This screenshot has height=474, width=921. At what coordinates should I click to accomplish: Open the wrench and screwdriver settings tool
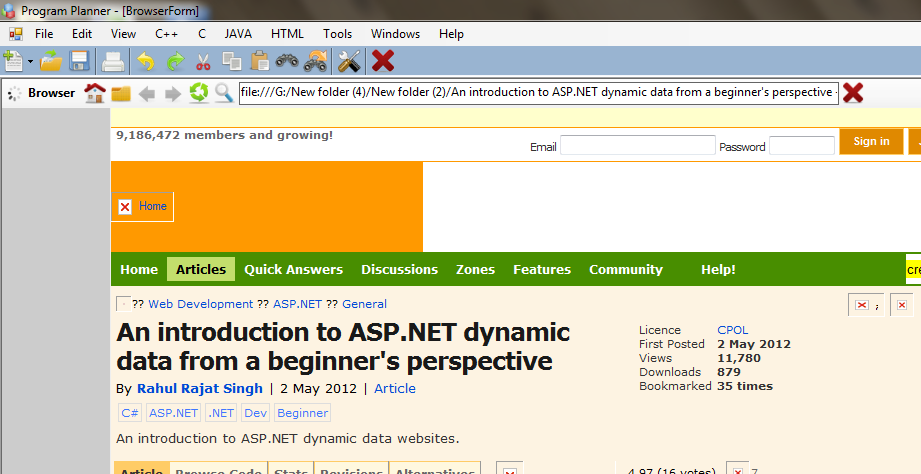[348, 62]
